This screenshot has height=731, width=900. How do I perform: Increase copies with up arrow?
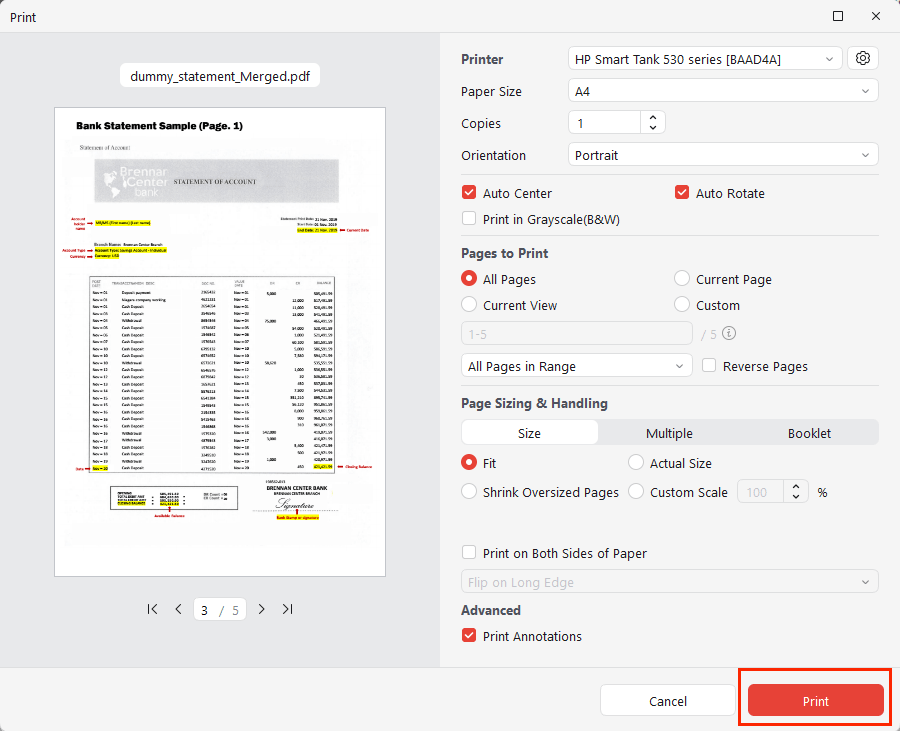[x=653, y=117]
